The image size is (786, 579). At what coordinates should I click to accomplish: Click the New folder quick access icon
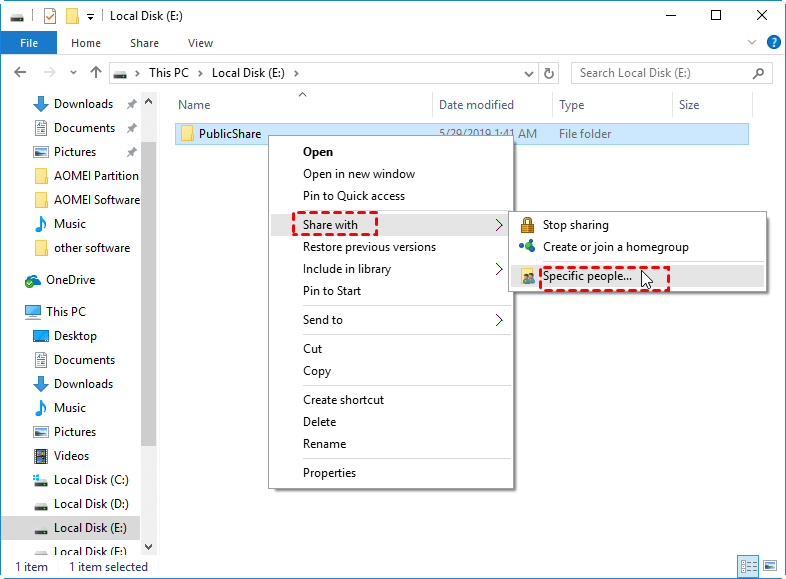pyautogui.click(x=72, y=16)
